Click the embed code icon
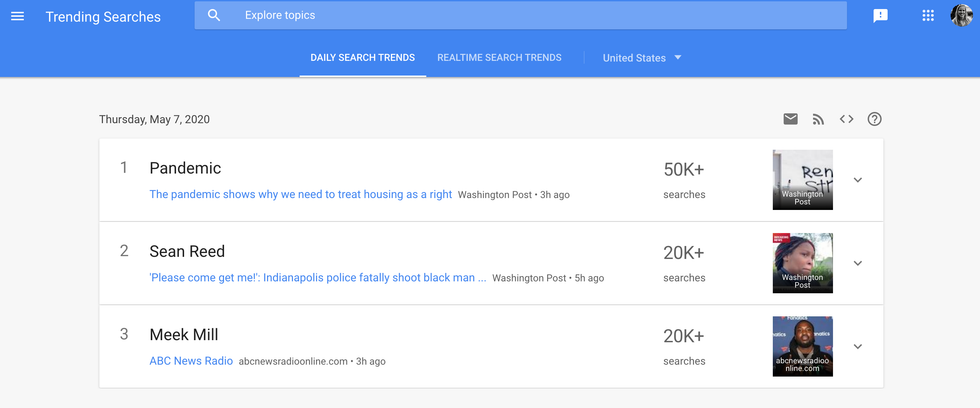 point(846,119)
